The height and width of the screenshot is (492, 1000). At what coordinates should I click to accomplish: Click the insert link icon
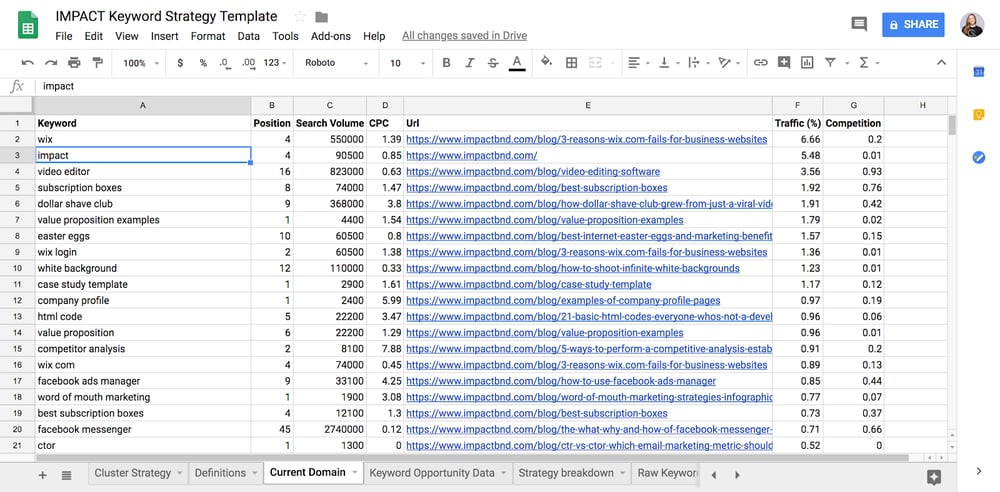[760, 63]
